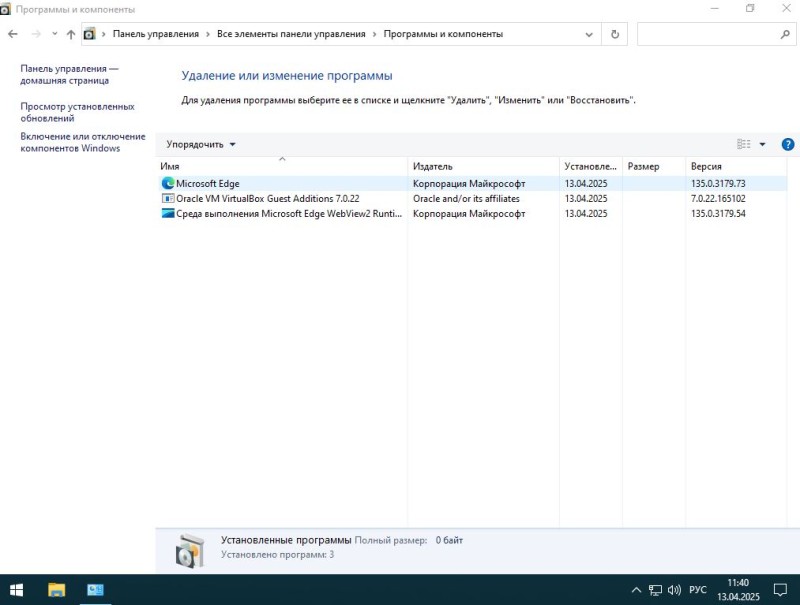This screenshot has height=605, width=800.
Task: Click the VirtualBox Guest Additions icon
Action: coord(168,198)
